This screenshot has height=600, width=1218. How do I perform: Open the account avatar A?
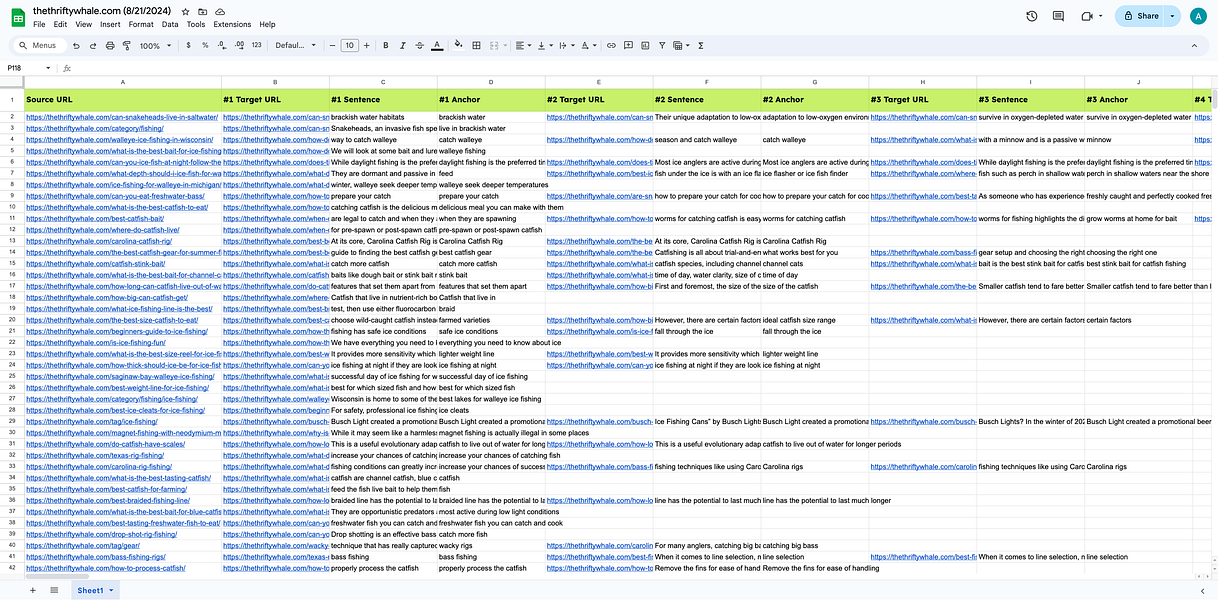coord(1198,16)
